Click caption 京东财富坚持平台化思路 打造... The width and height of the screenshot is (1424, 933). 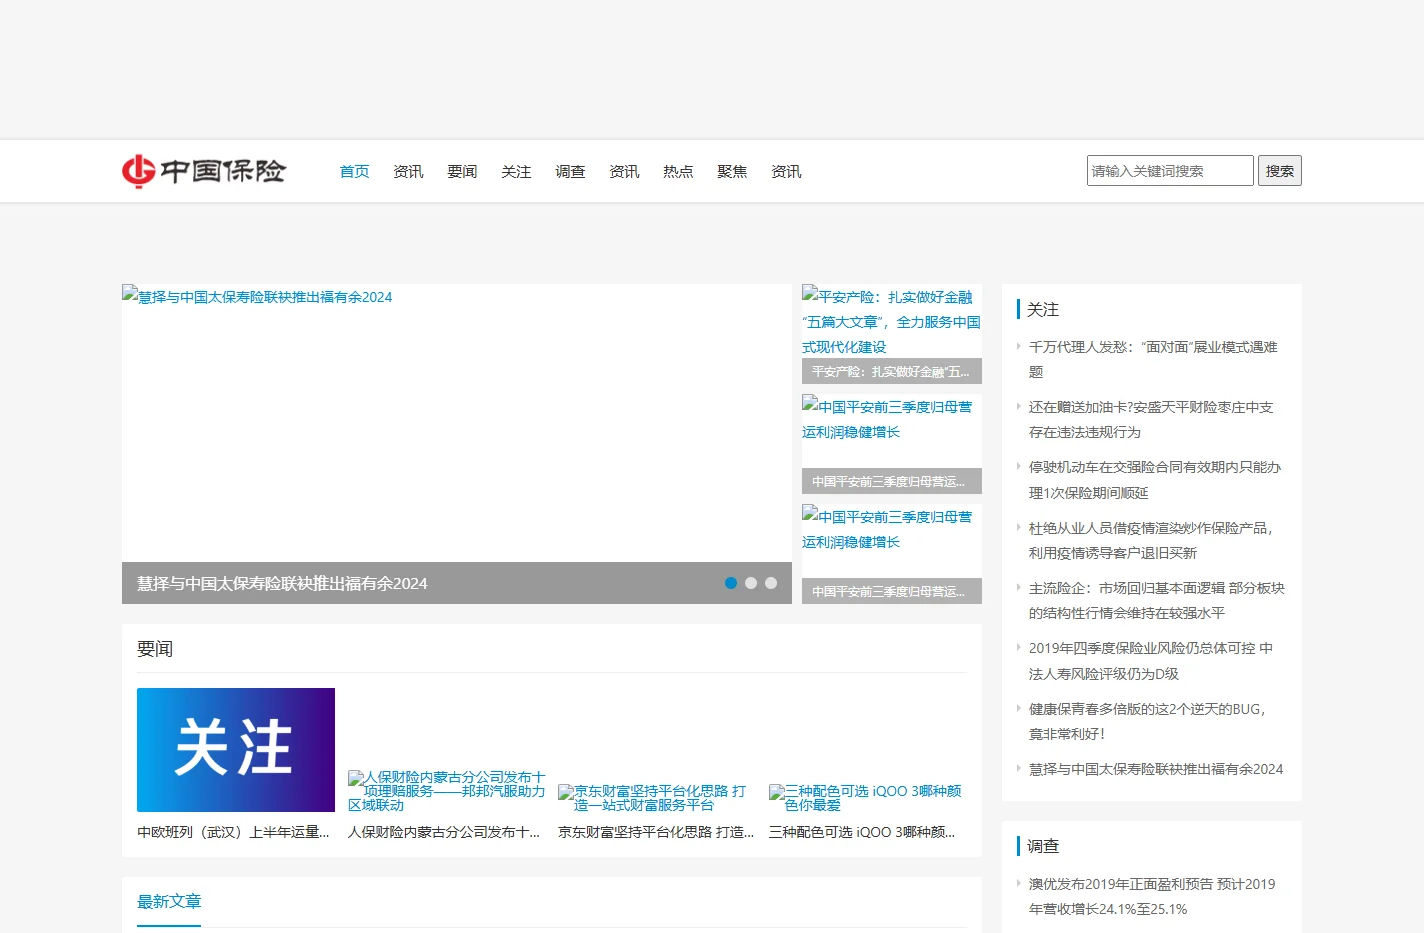(656, 832)
